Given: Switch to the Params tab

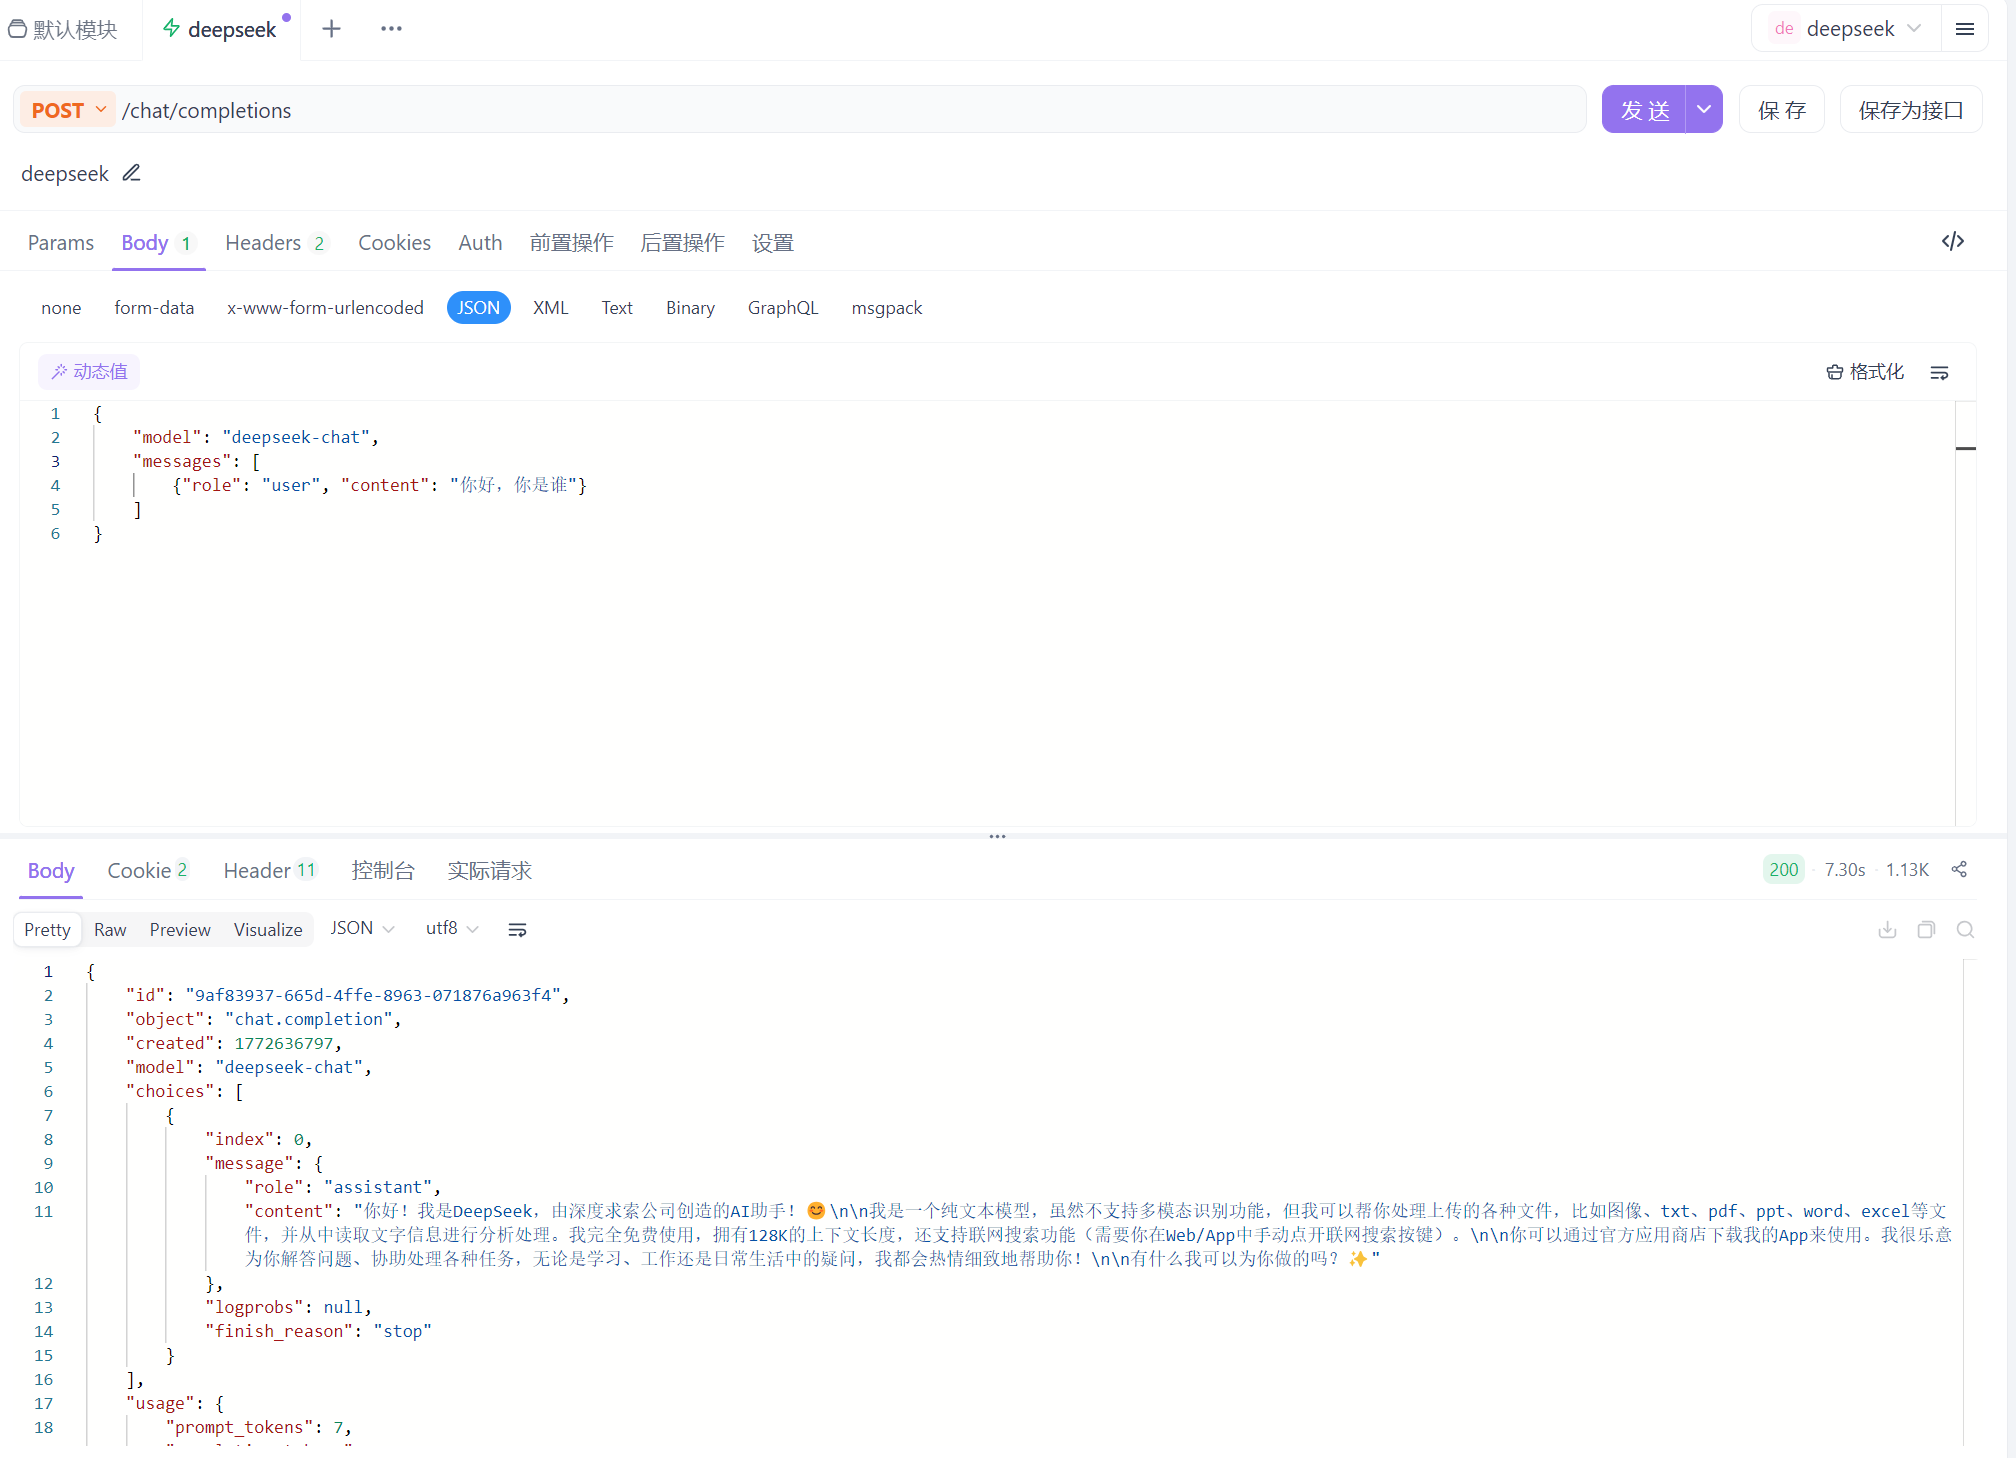Looking at the screenshot, I should 61,243.
